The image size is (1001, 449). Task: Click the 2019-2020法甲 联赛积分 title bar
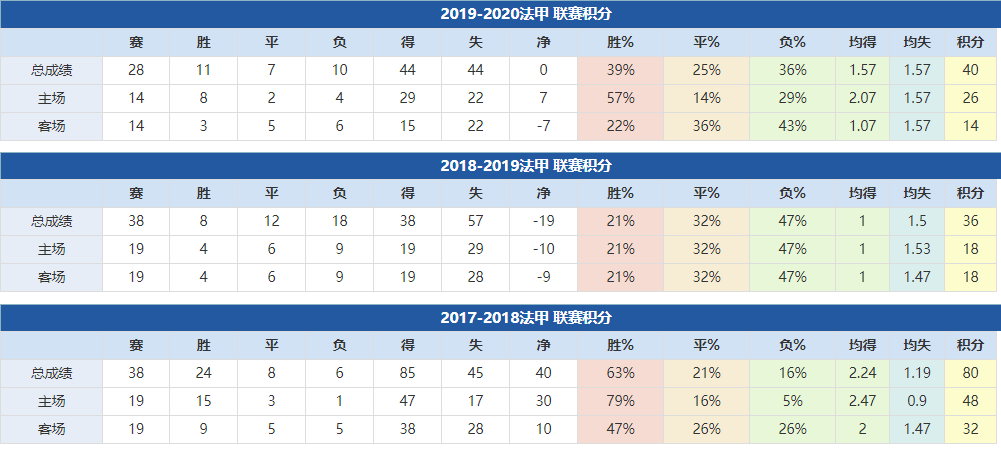point(525,14)
